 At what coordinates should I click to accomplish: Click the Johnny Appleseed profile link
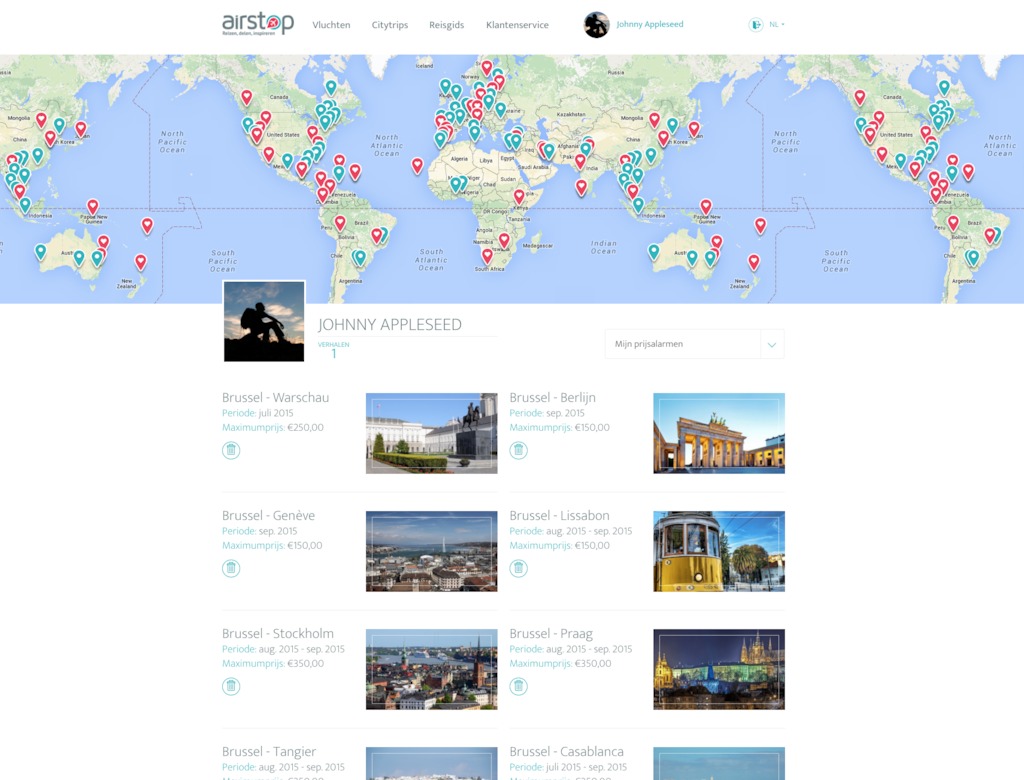[x=650, y=24]
